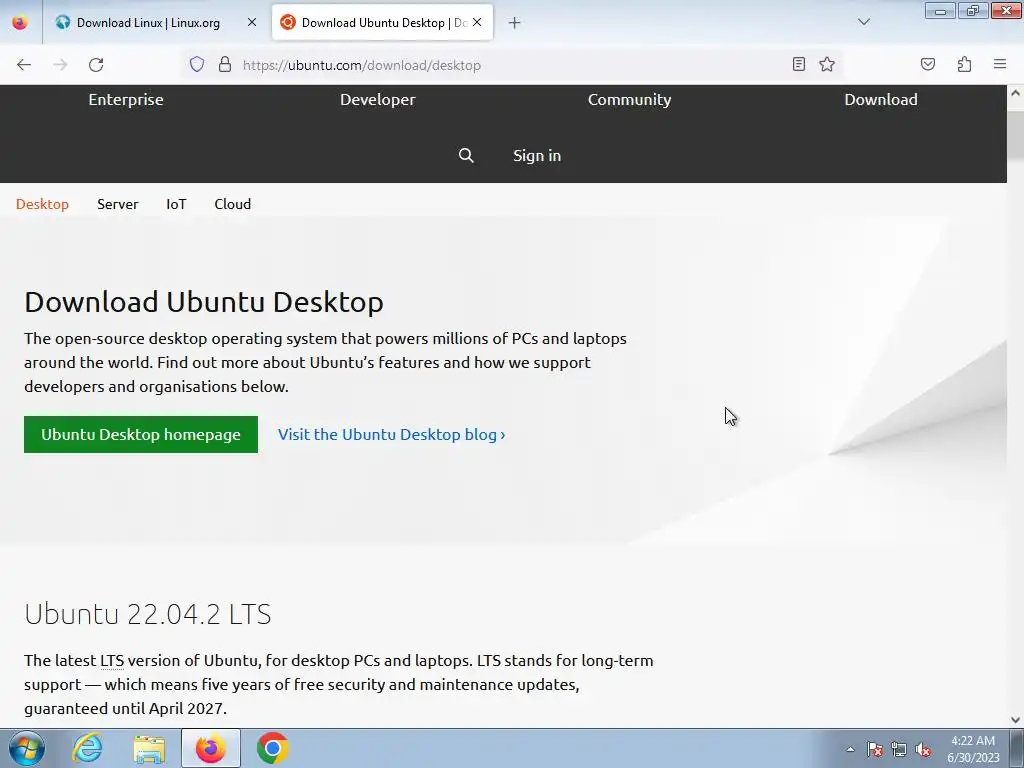Close the Download Ubuntu Desktop tab
The image size is (1024, 768).
click(477, 22)
